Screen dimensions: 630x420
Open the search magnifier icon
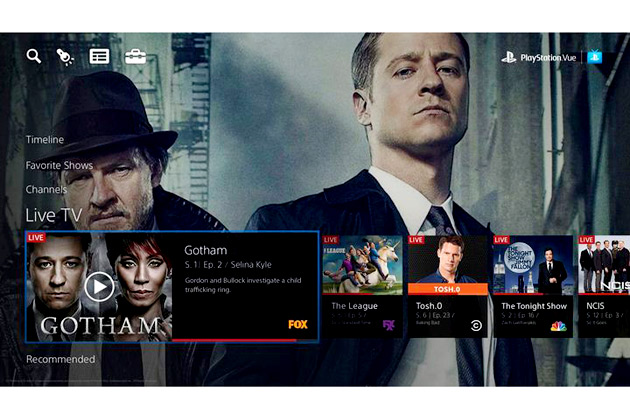34,56
